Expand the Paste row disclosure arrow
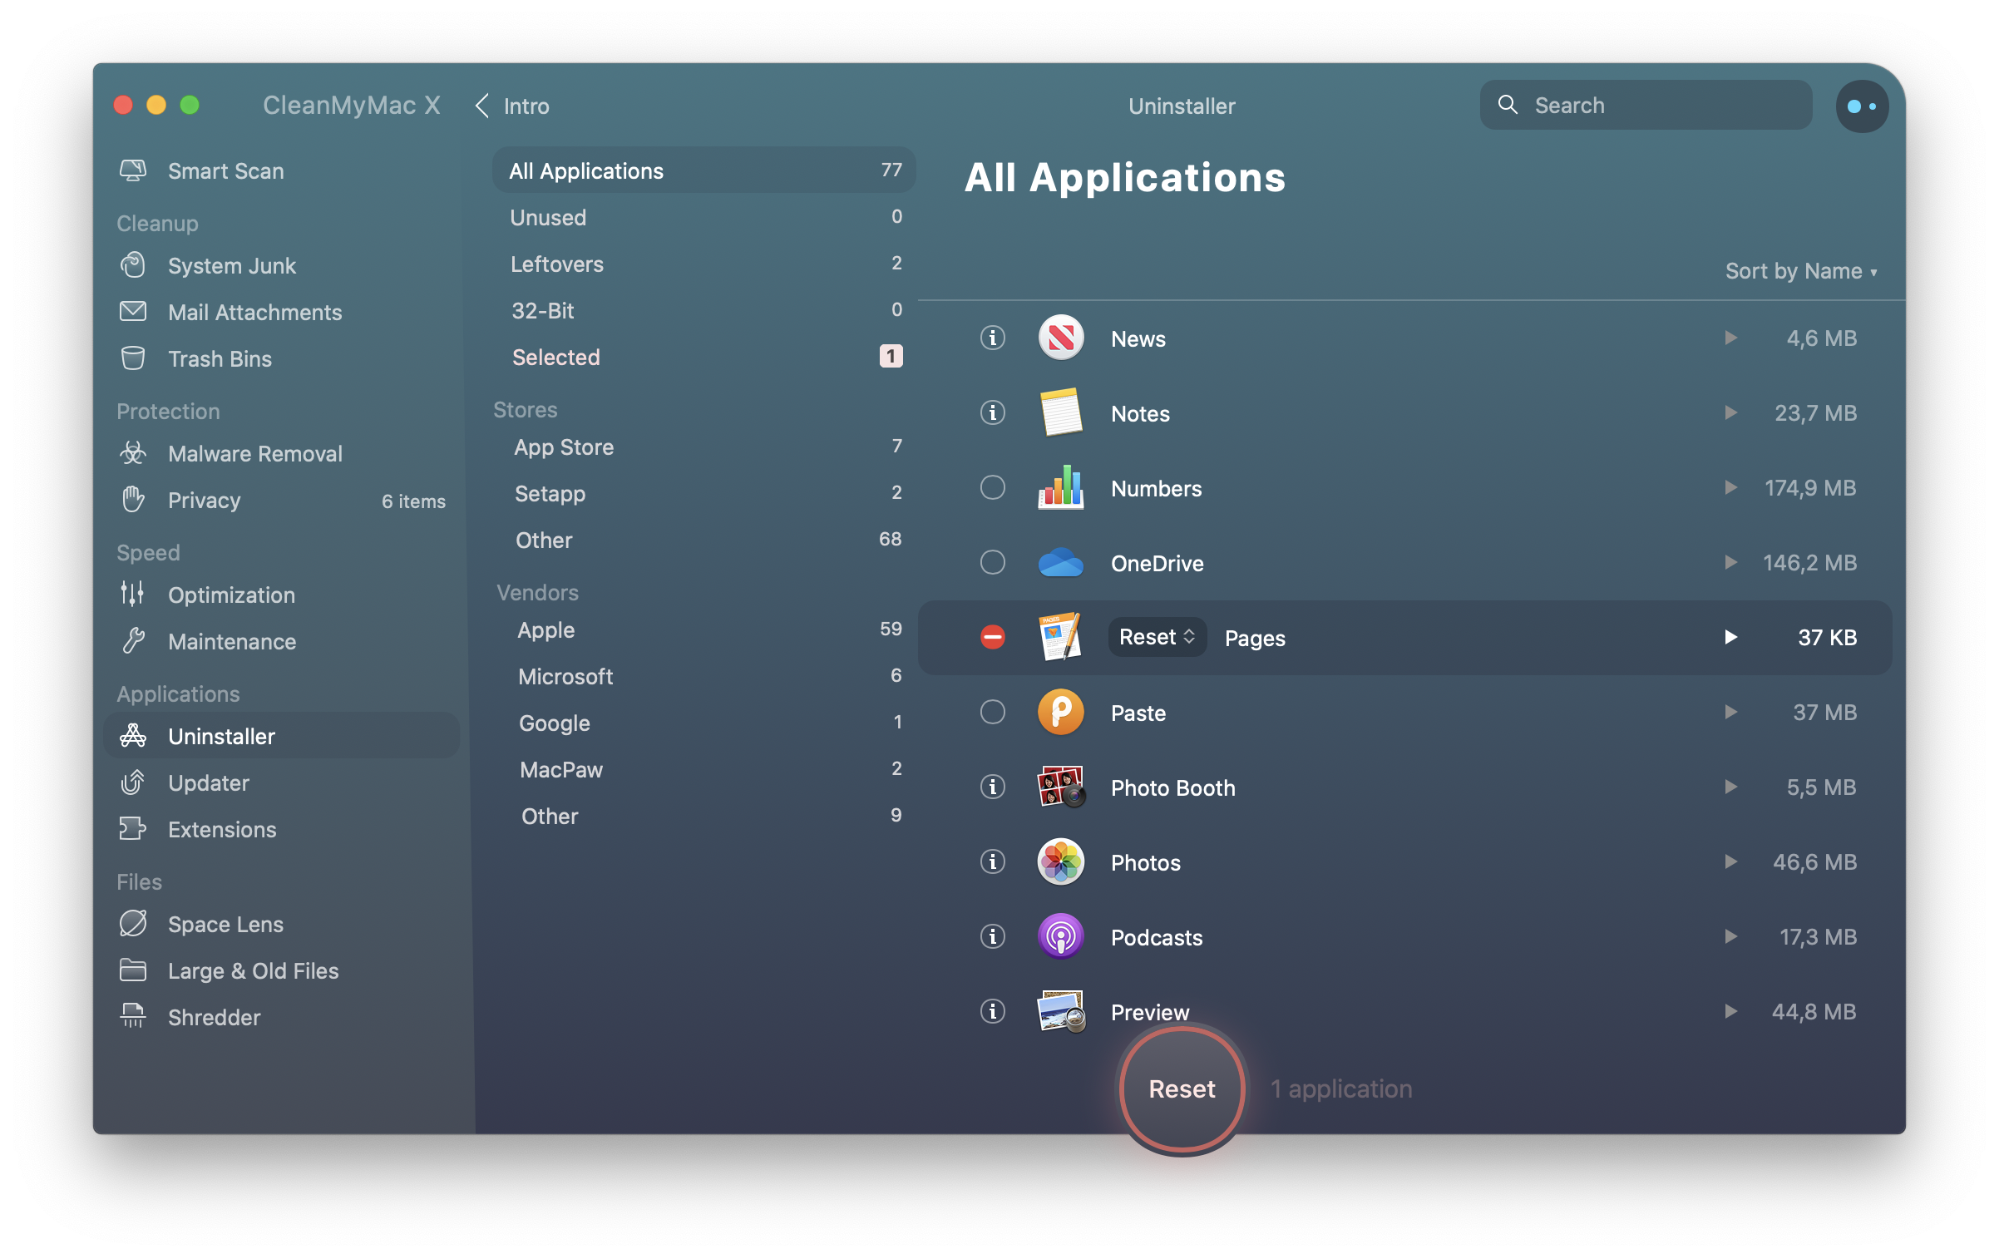 click(1730, 712)
